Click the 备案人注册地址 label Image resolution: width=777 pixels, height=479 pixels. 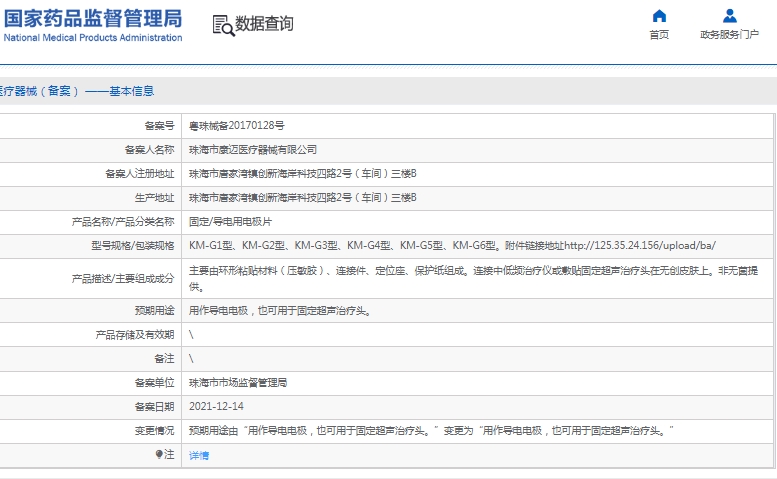click(140, 174)
